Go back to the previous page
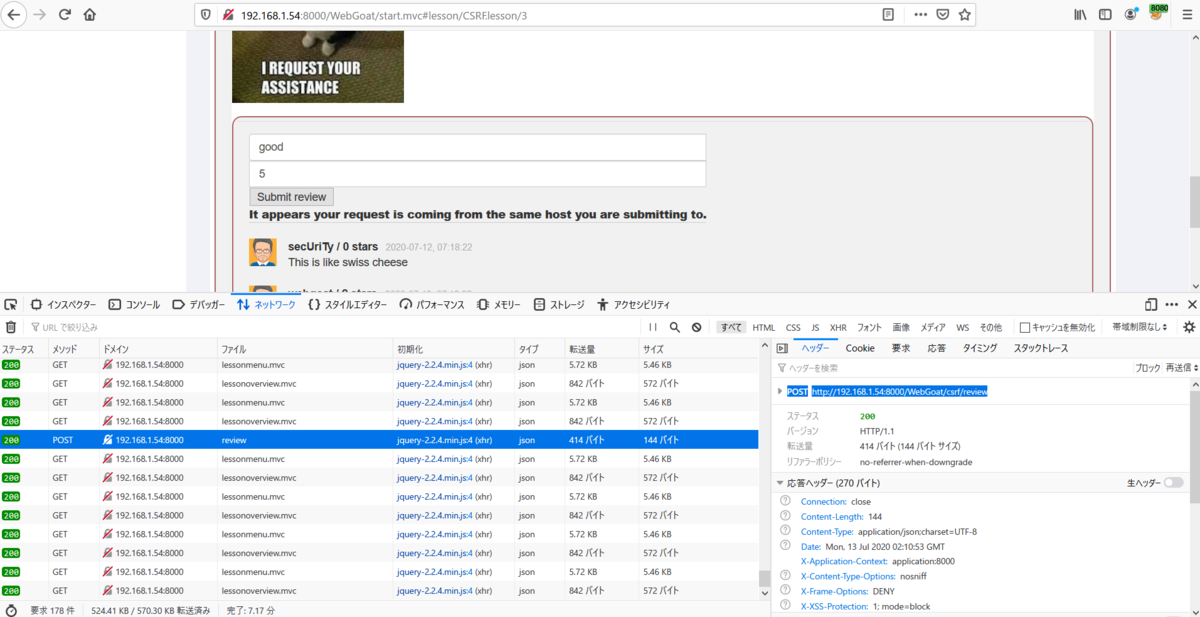Image resolution: width=1200 pixels, height=617 pixels. click(14, 15)
